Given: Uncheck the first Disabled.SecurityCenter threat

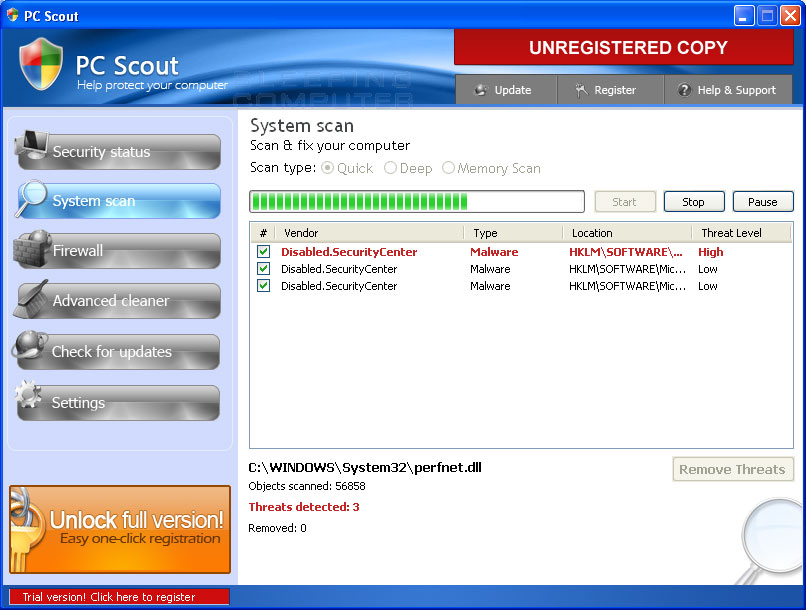Looking at the screenshot, I should click(x=262, y=252).
